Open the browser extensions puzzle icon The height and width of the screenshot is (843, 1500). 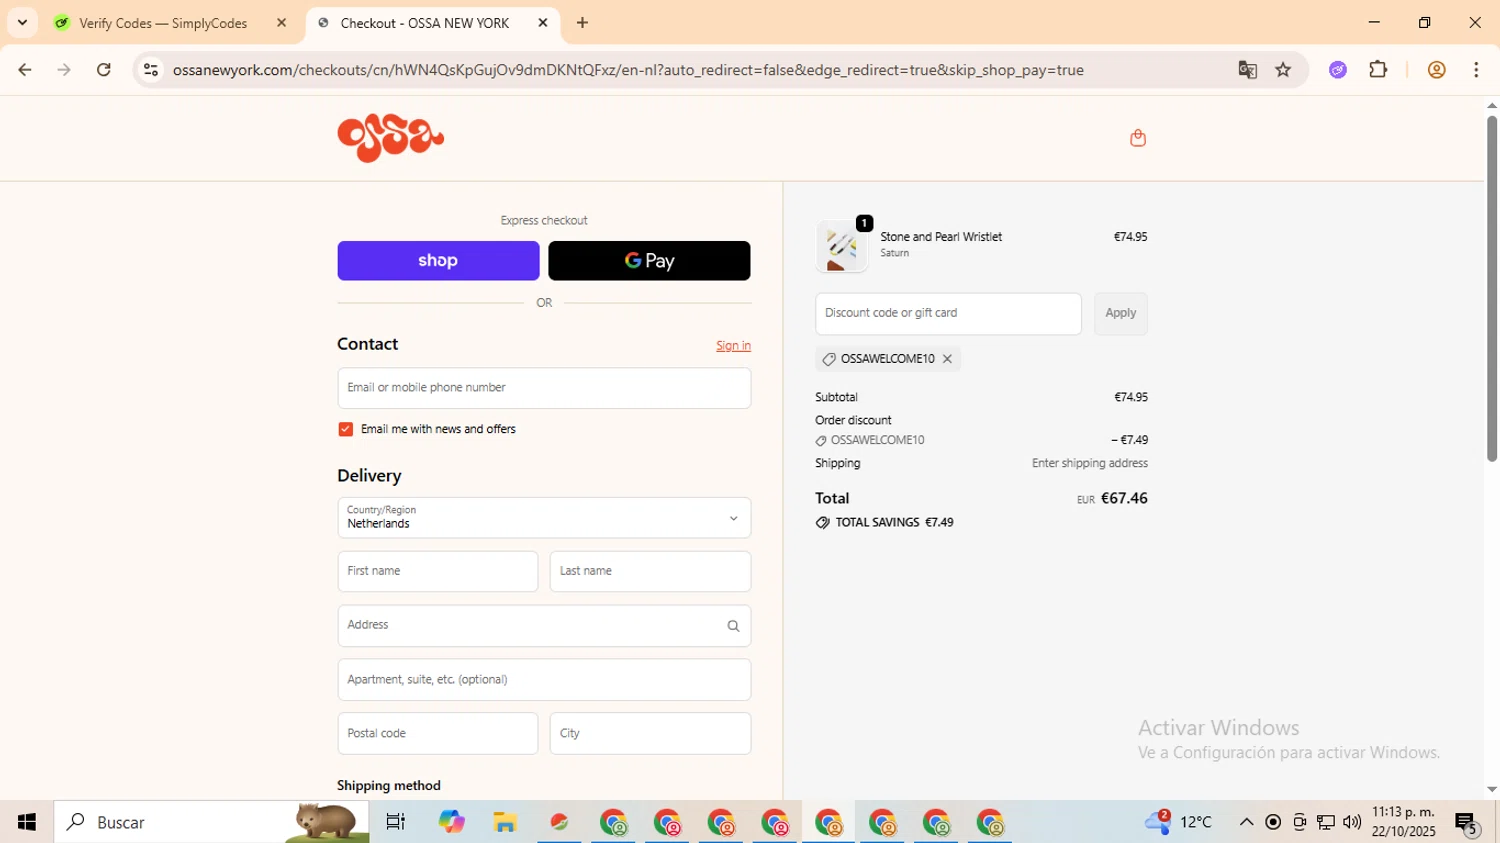pos(1378,70)
